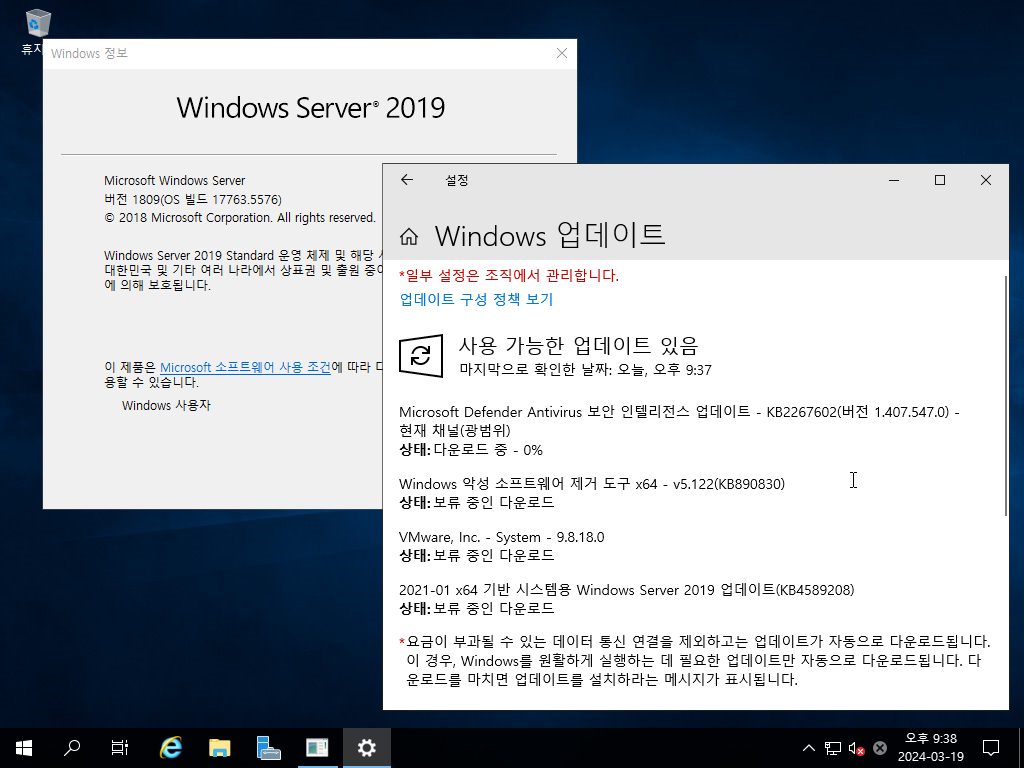Go back using the Settings back arrow
This screenshot has width=1024, height=768.
(407, 180)
